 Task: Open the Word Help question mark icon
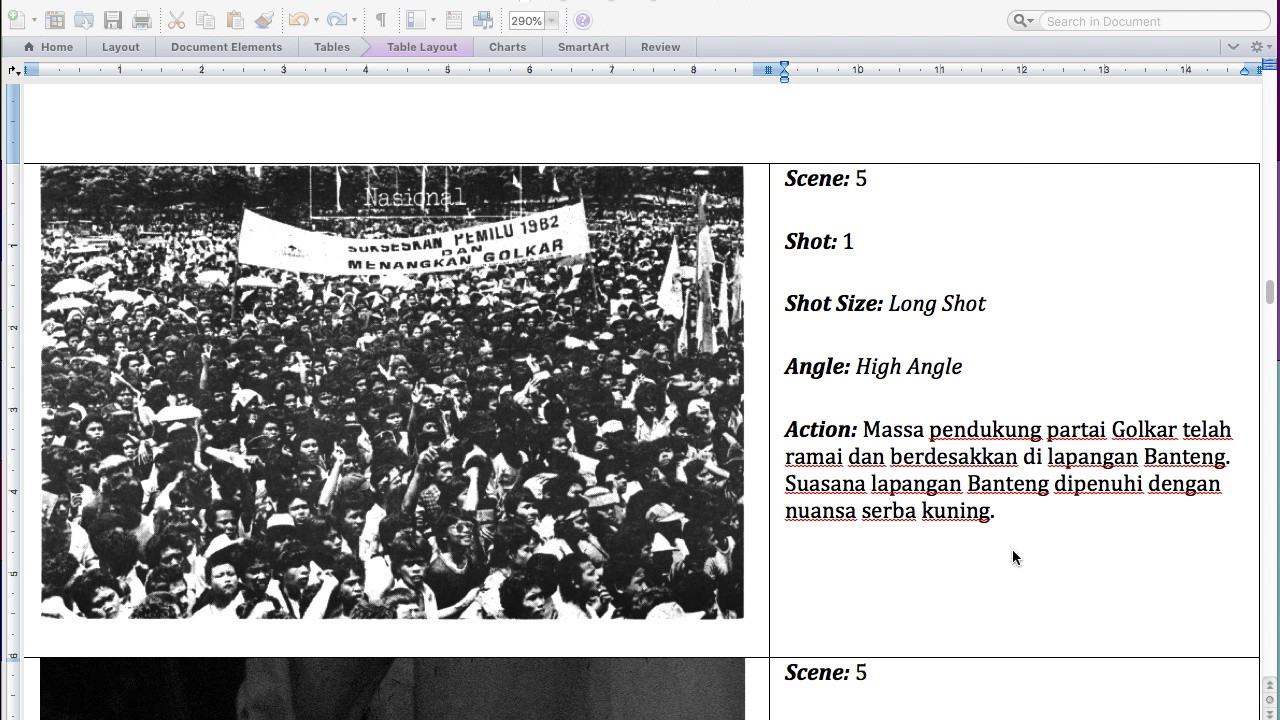pos(583,20)
